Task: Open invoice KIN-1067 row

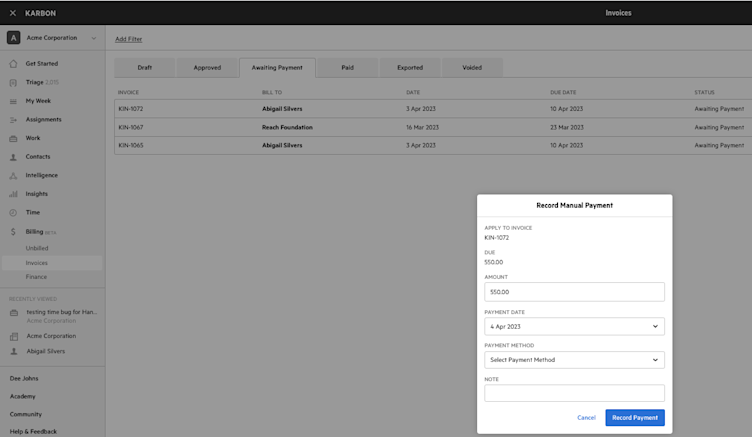Action: [x=433, y=127]
